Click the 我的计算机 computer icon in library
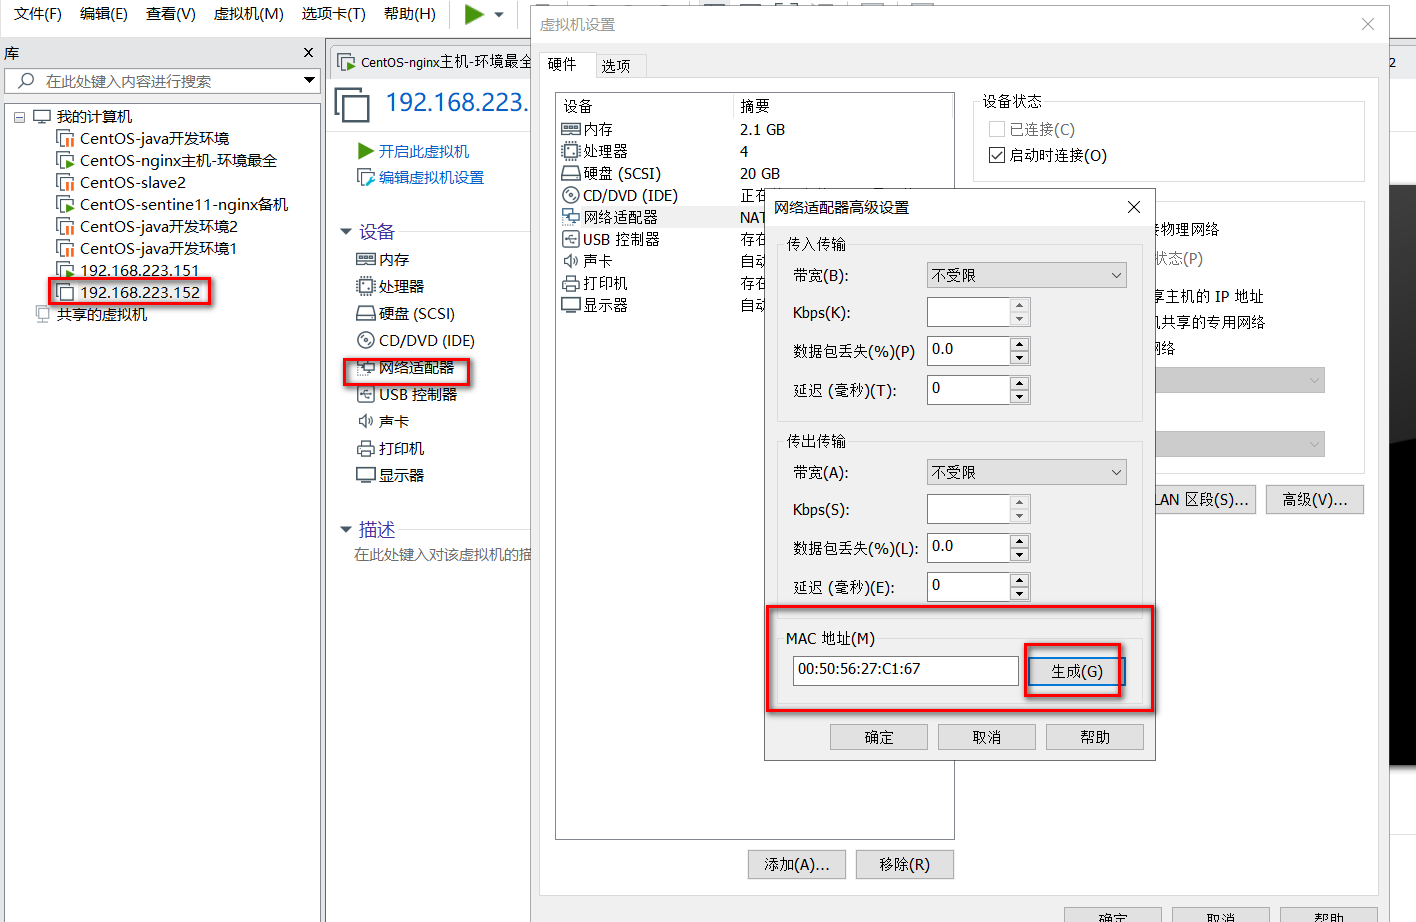The width and height of the screenshot is (1416, 922). (x=42, y=116)
